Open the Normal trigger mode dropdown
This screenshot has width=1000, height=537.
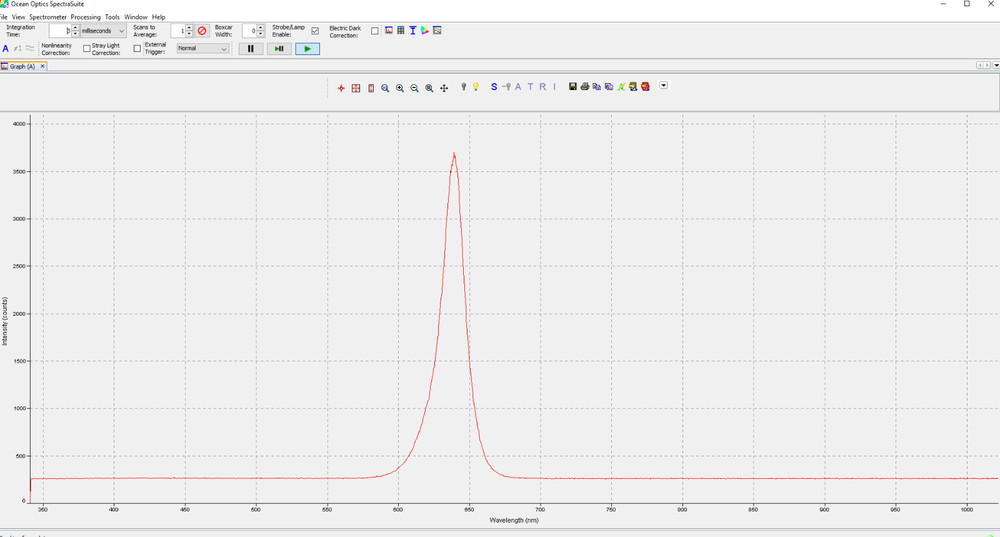[x=203, y=48]
